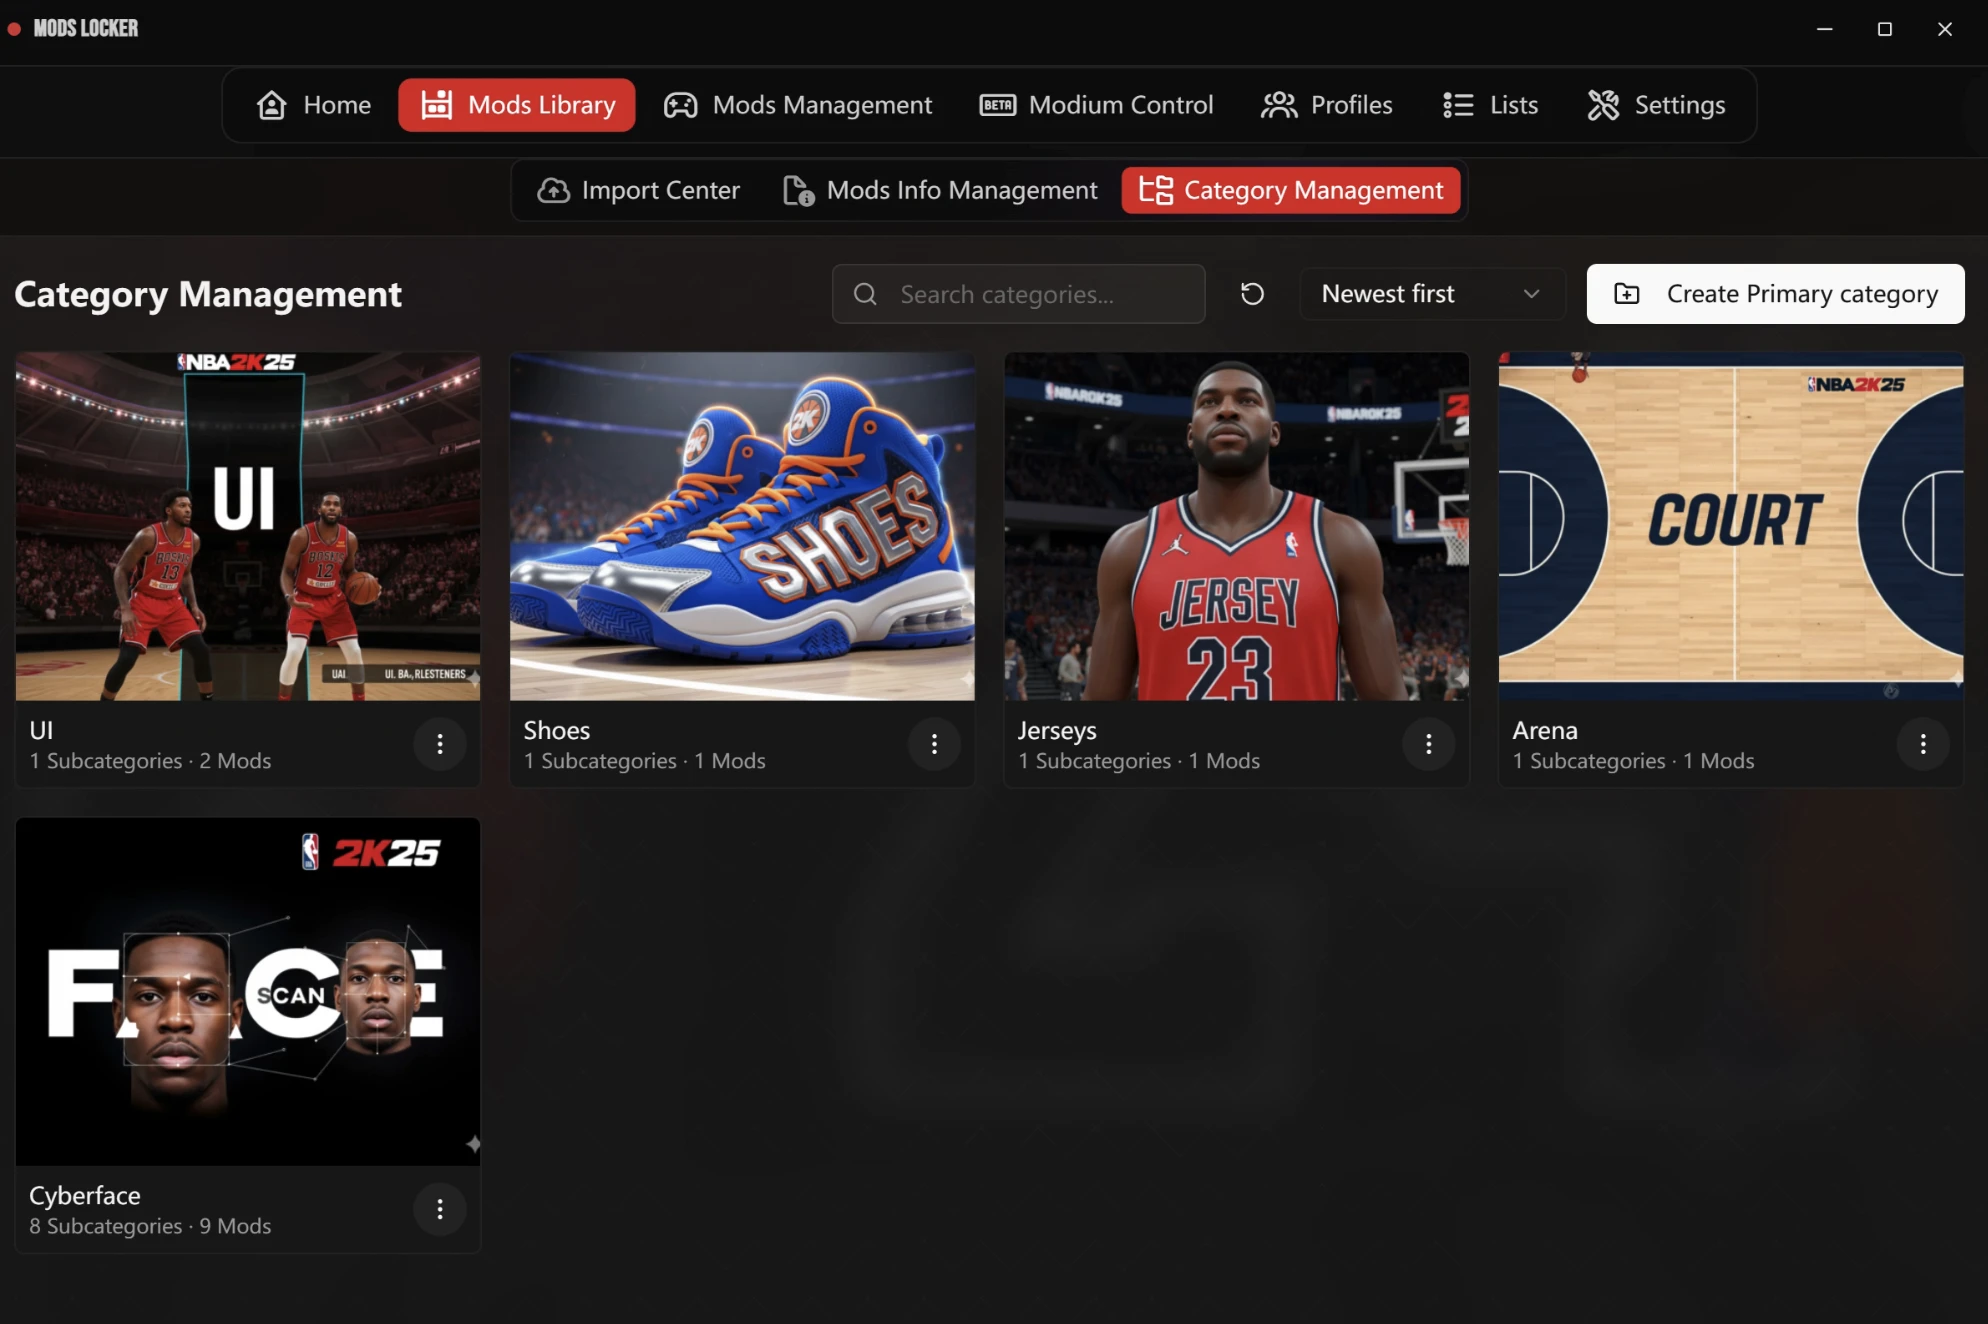
Task: Maximize the Mods Locker window
Action: [1884, 29]
